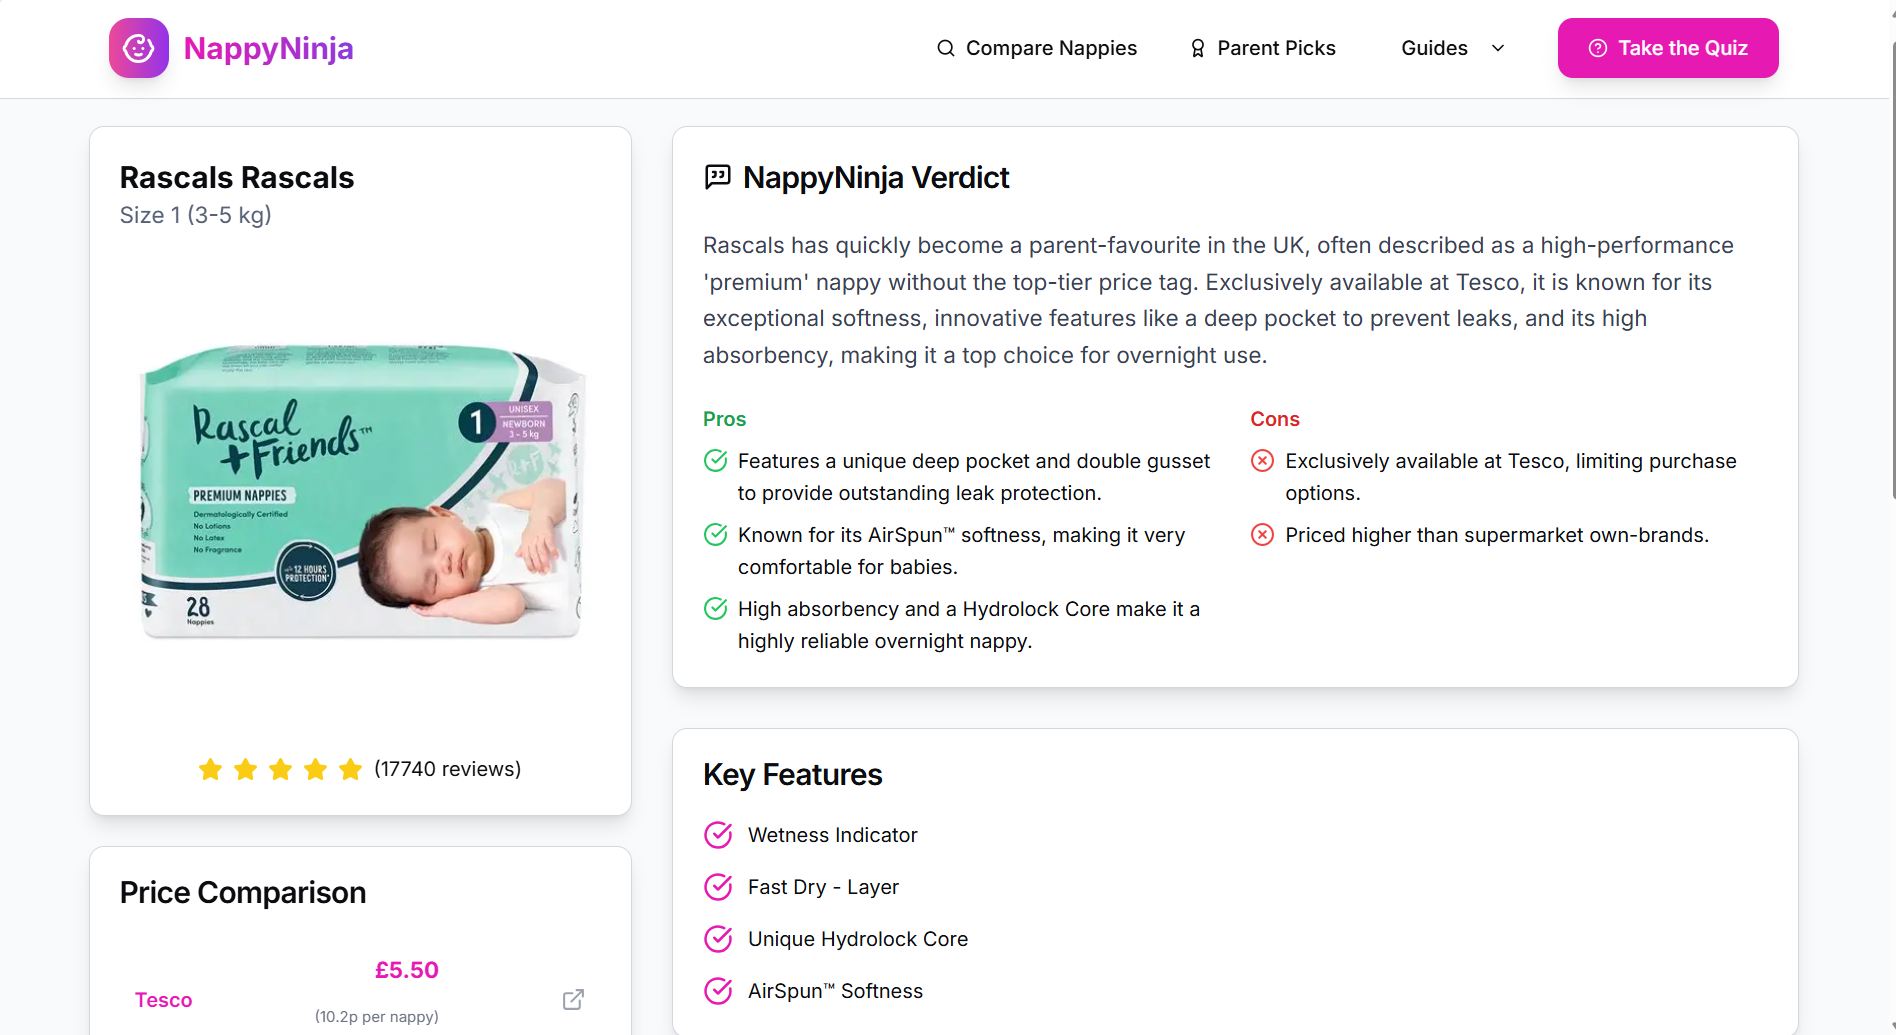1896x1035 pixels.
Task: Click the Rascal + Friends nappy pack image
Action: (361, 491)
